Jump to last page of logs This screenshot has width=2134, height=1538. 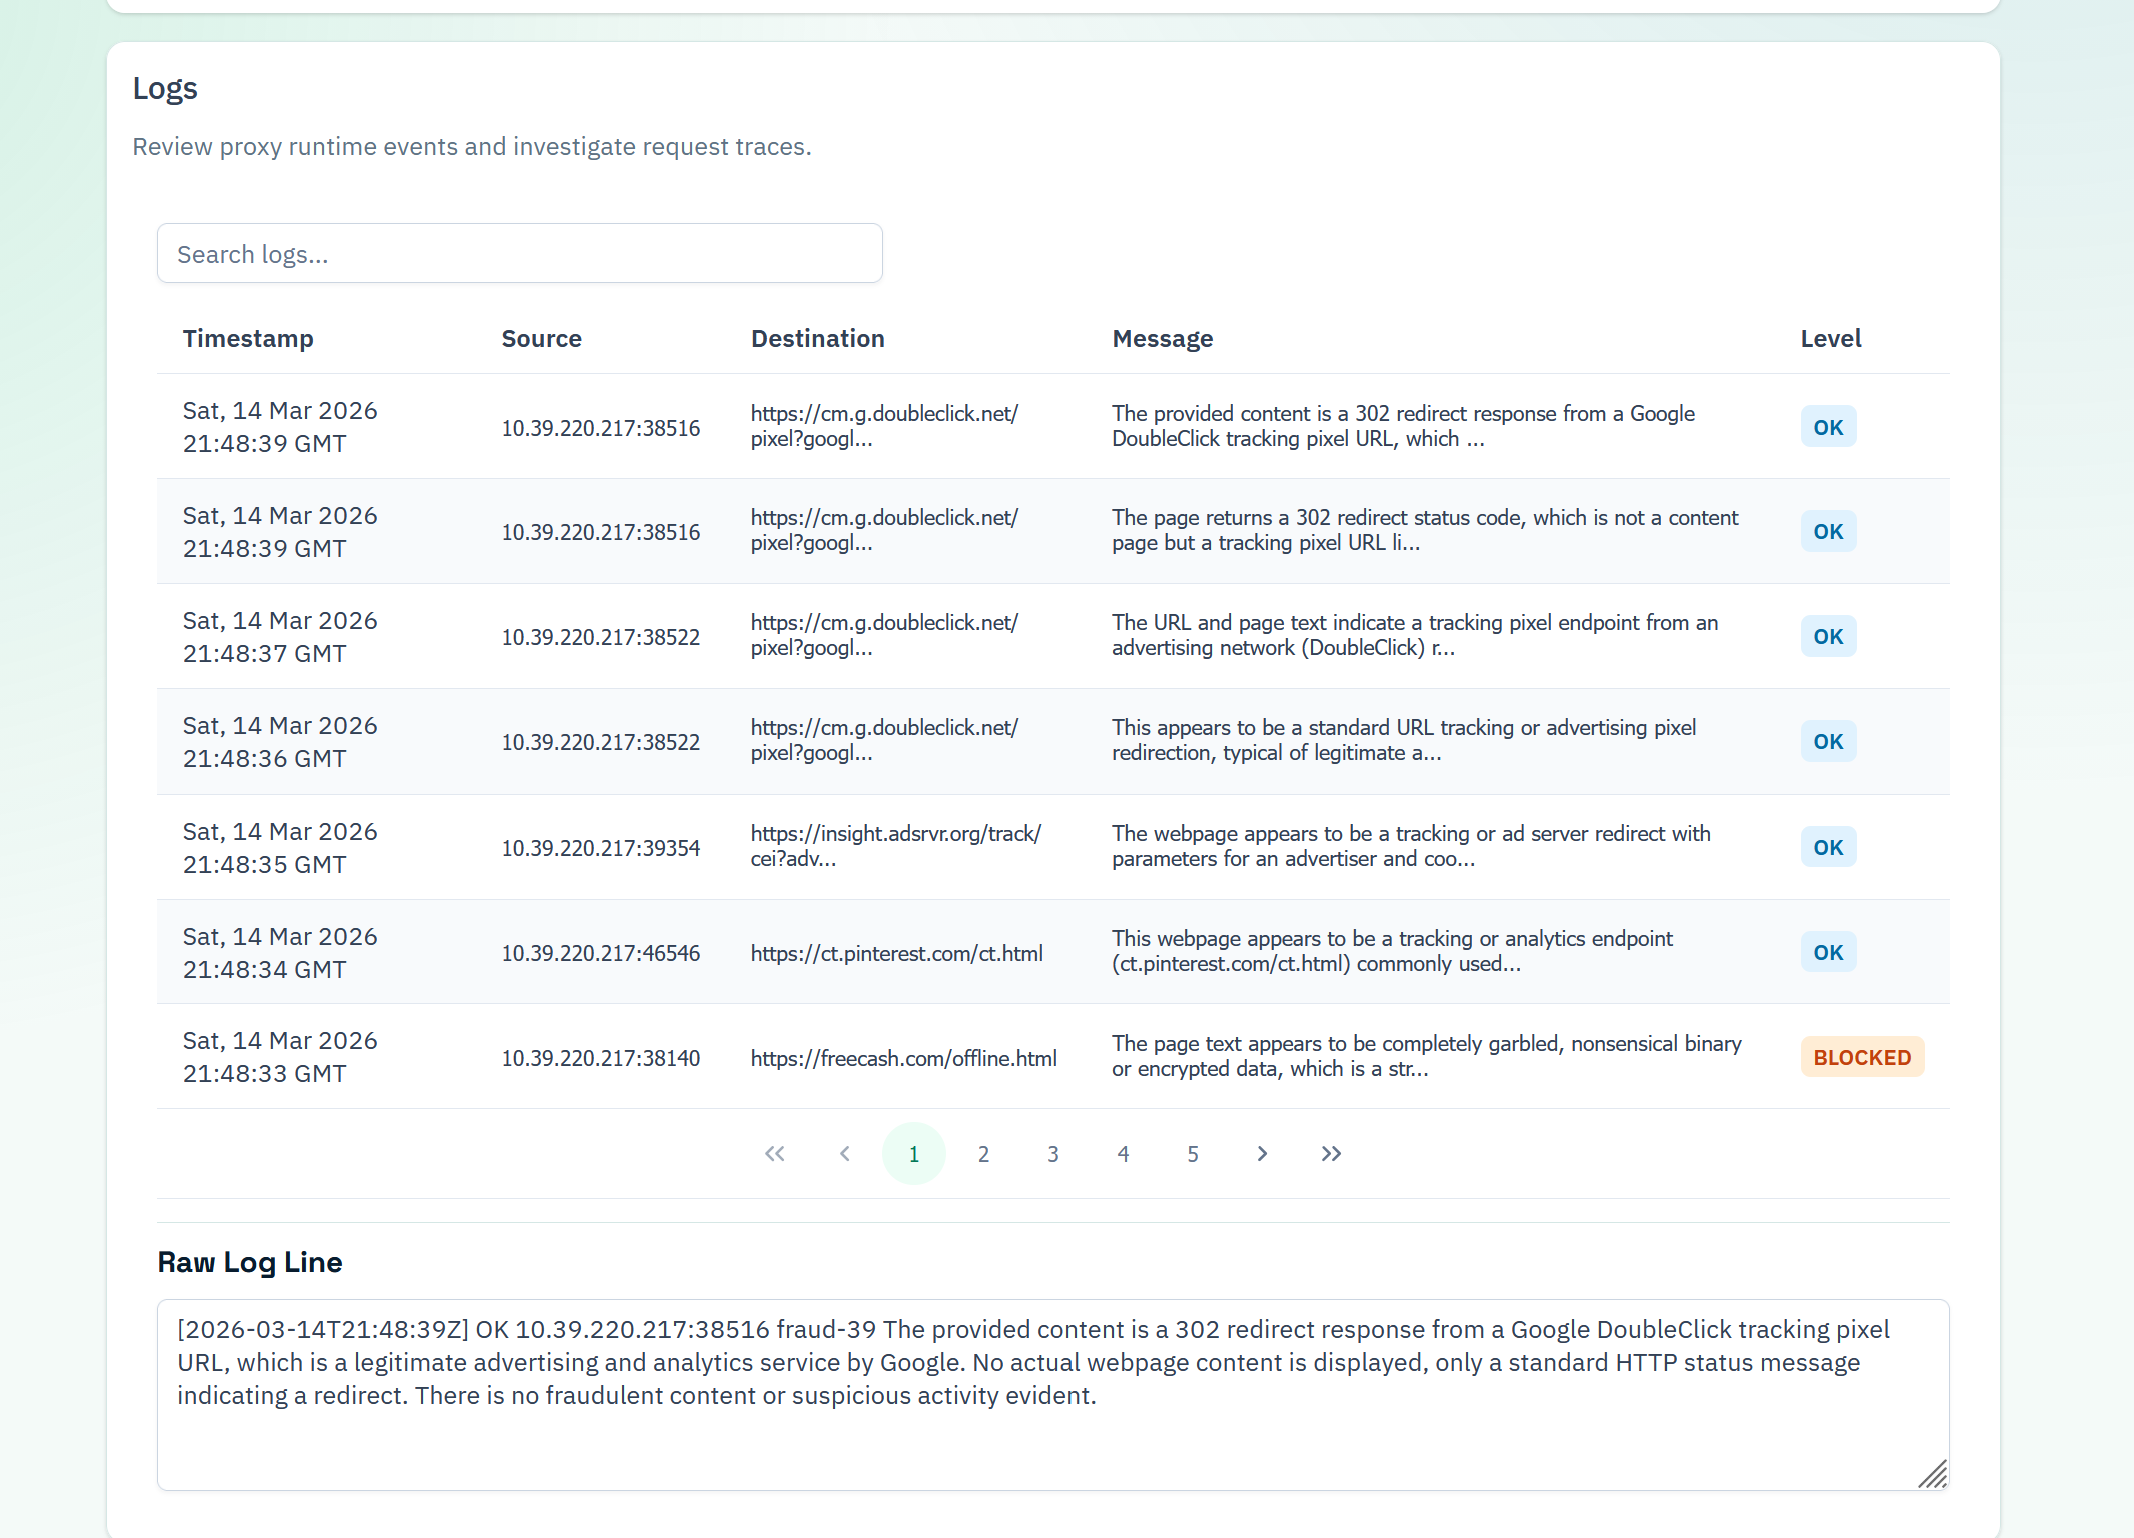(x=1331, y=1153)
